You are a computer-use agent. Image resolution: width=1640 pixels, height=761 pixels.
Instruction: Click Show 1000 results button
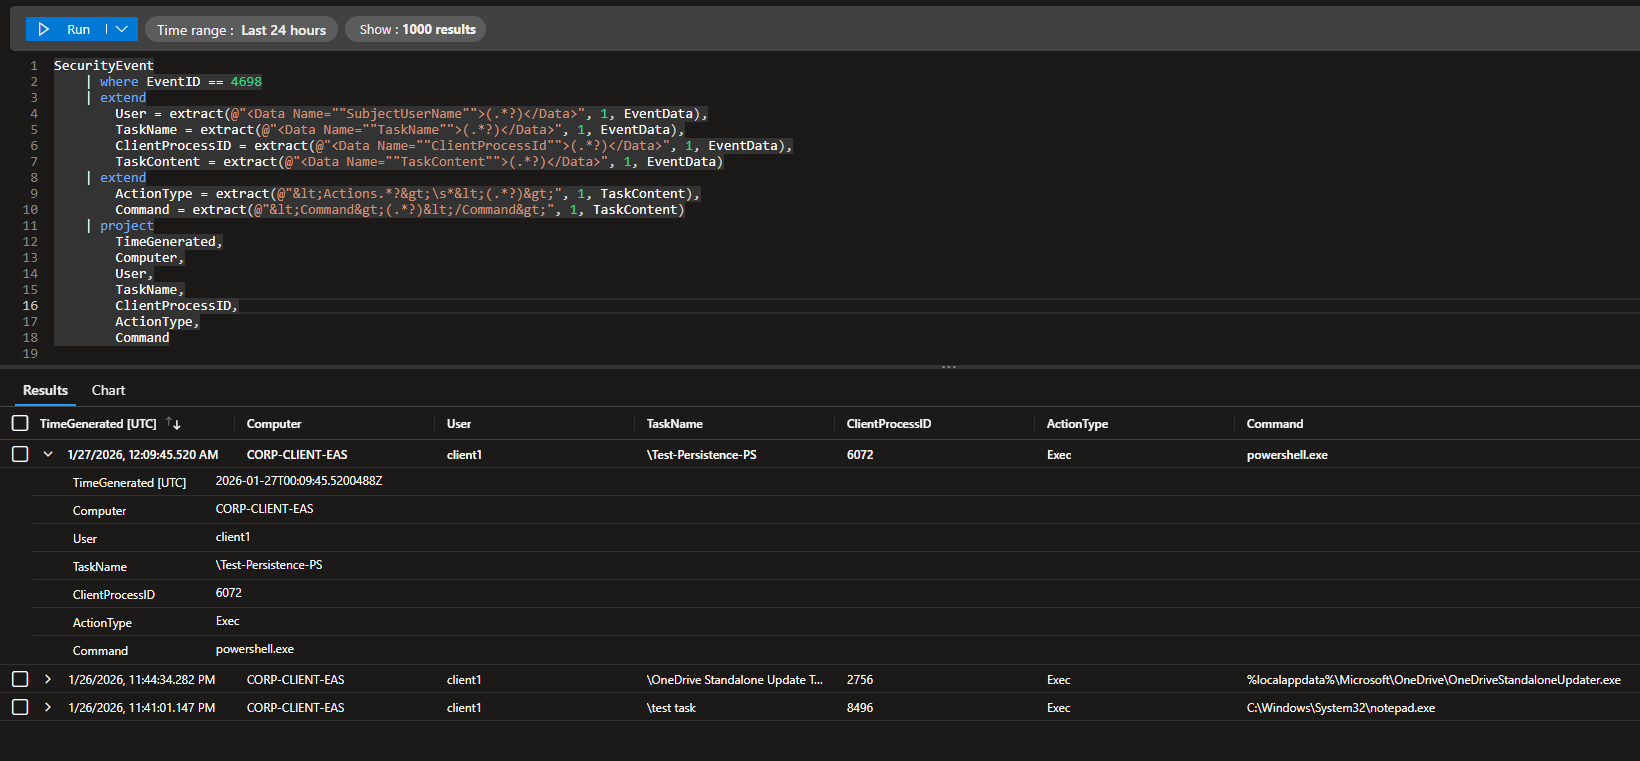(x=416, y=30)
